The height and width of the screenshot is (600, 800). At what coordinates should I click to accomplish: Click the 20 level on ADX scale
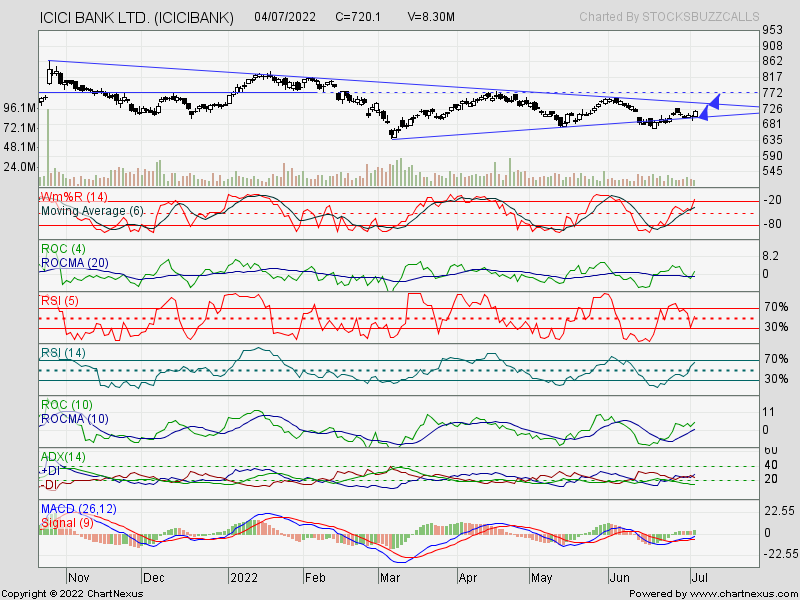(770, 479)
